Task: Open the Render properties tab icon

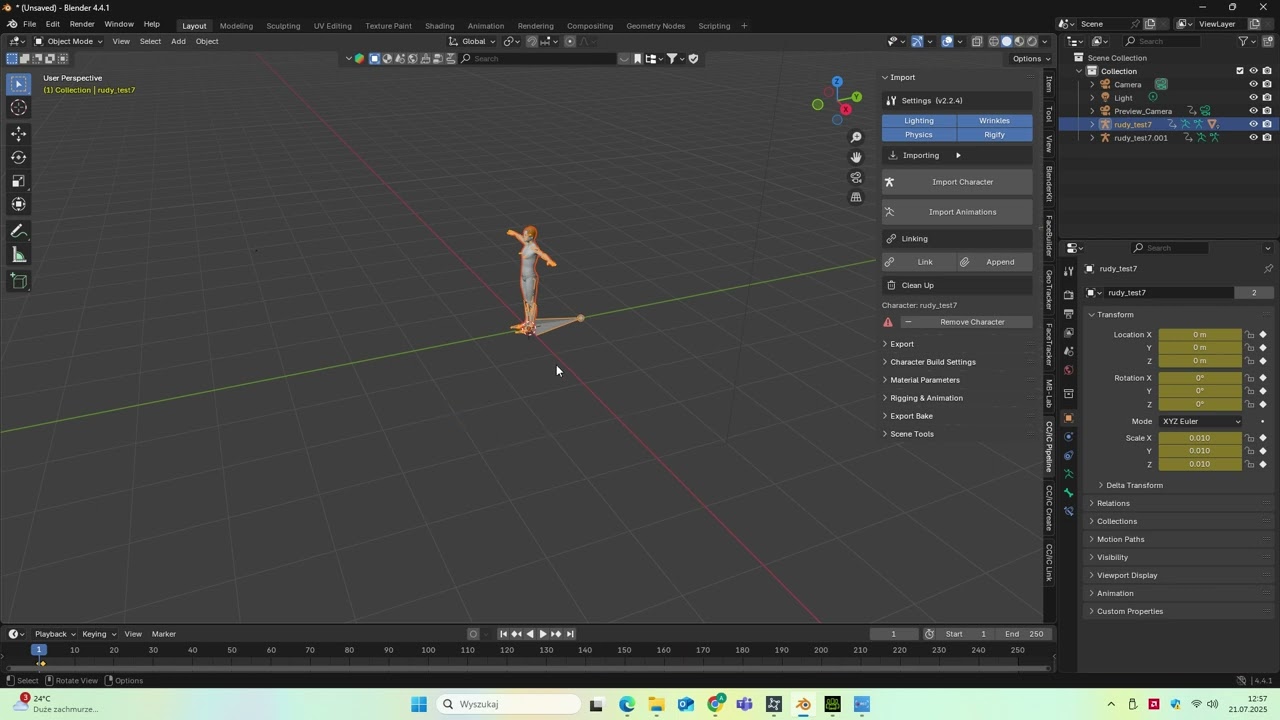Action: pos(1068,295)
